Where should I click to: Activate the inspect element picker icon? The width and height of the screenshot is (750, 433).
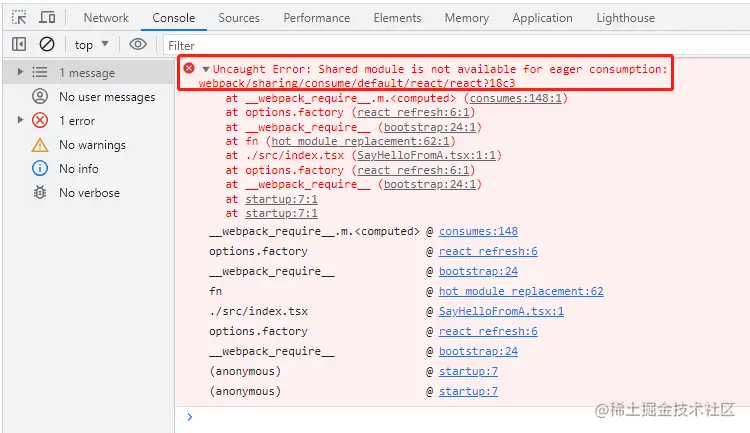pyautogui.click(x=19, y=18)
